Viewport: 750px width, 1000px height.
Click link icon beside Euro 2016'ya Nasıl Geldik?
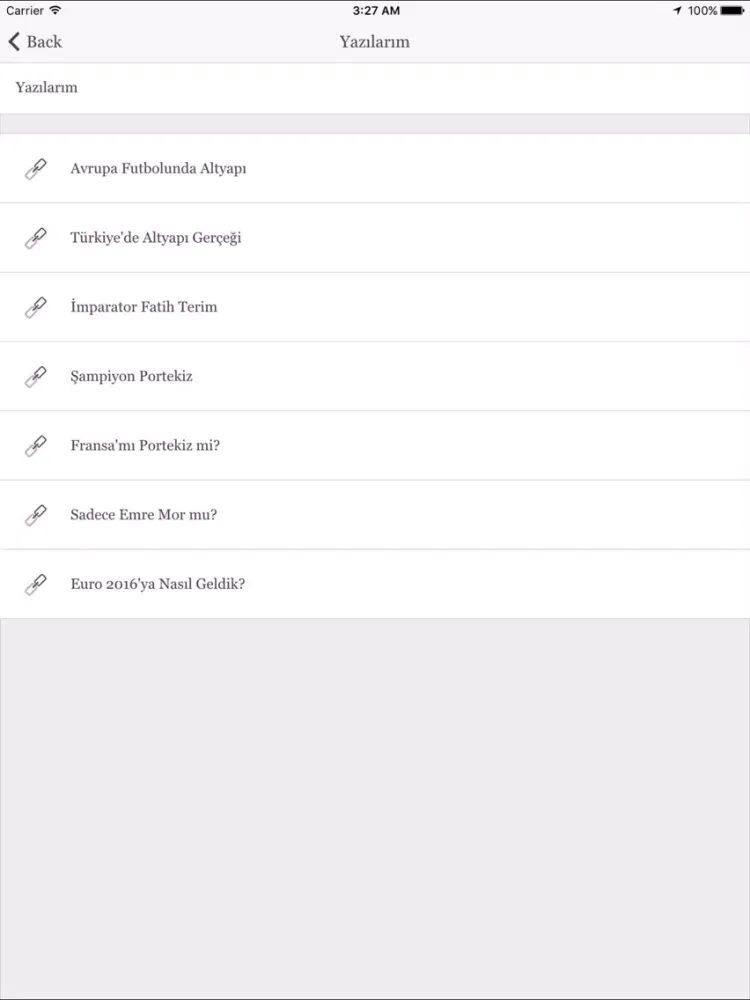click(x=36, y=584)
